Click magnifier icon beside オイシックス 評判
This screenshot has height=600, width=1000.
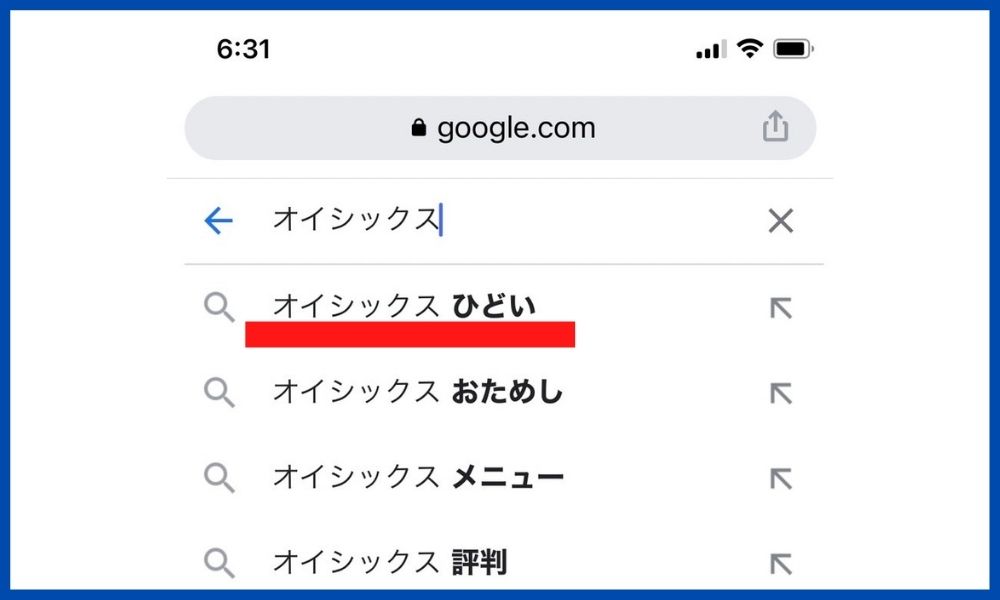pos(219,563)
